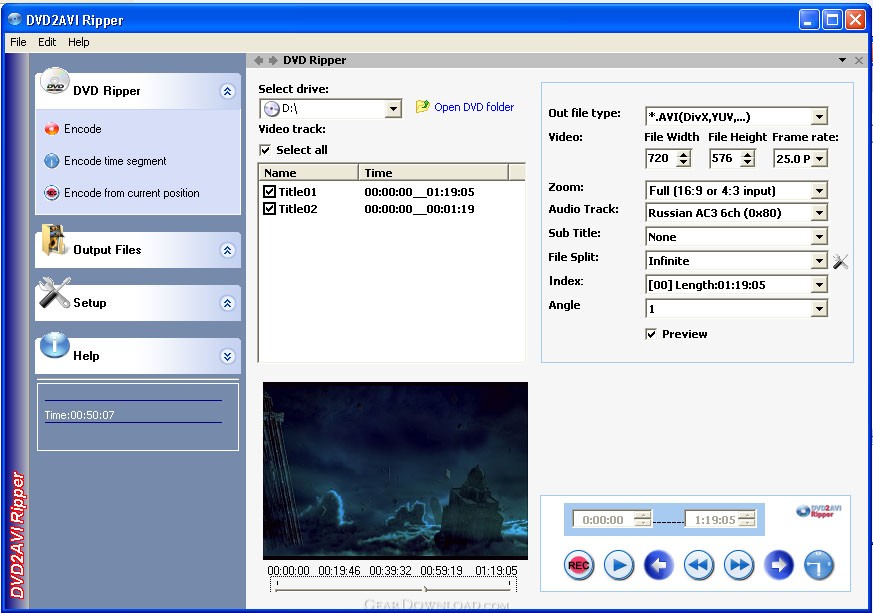The image size is (873, 613).
Task: Click the forward navigation arrow in header
Action: click(273, 60)
